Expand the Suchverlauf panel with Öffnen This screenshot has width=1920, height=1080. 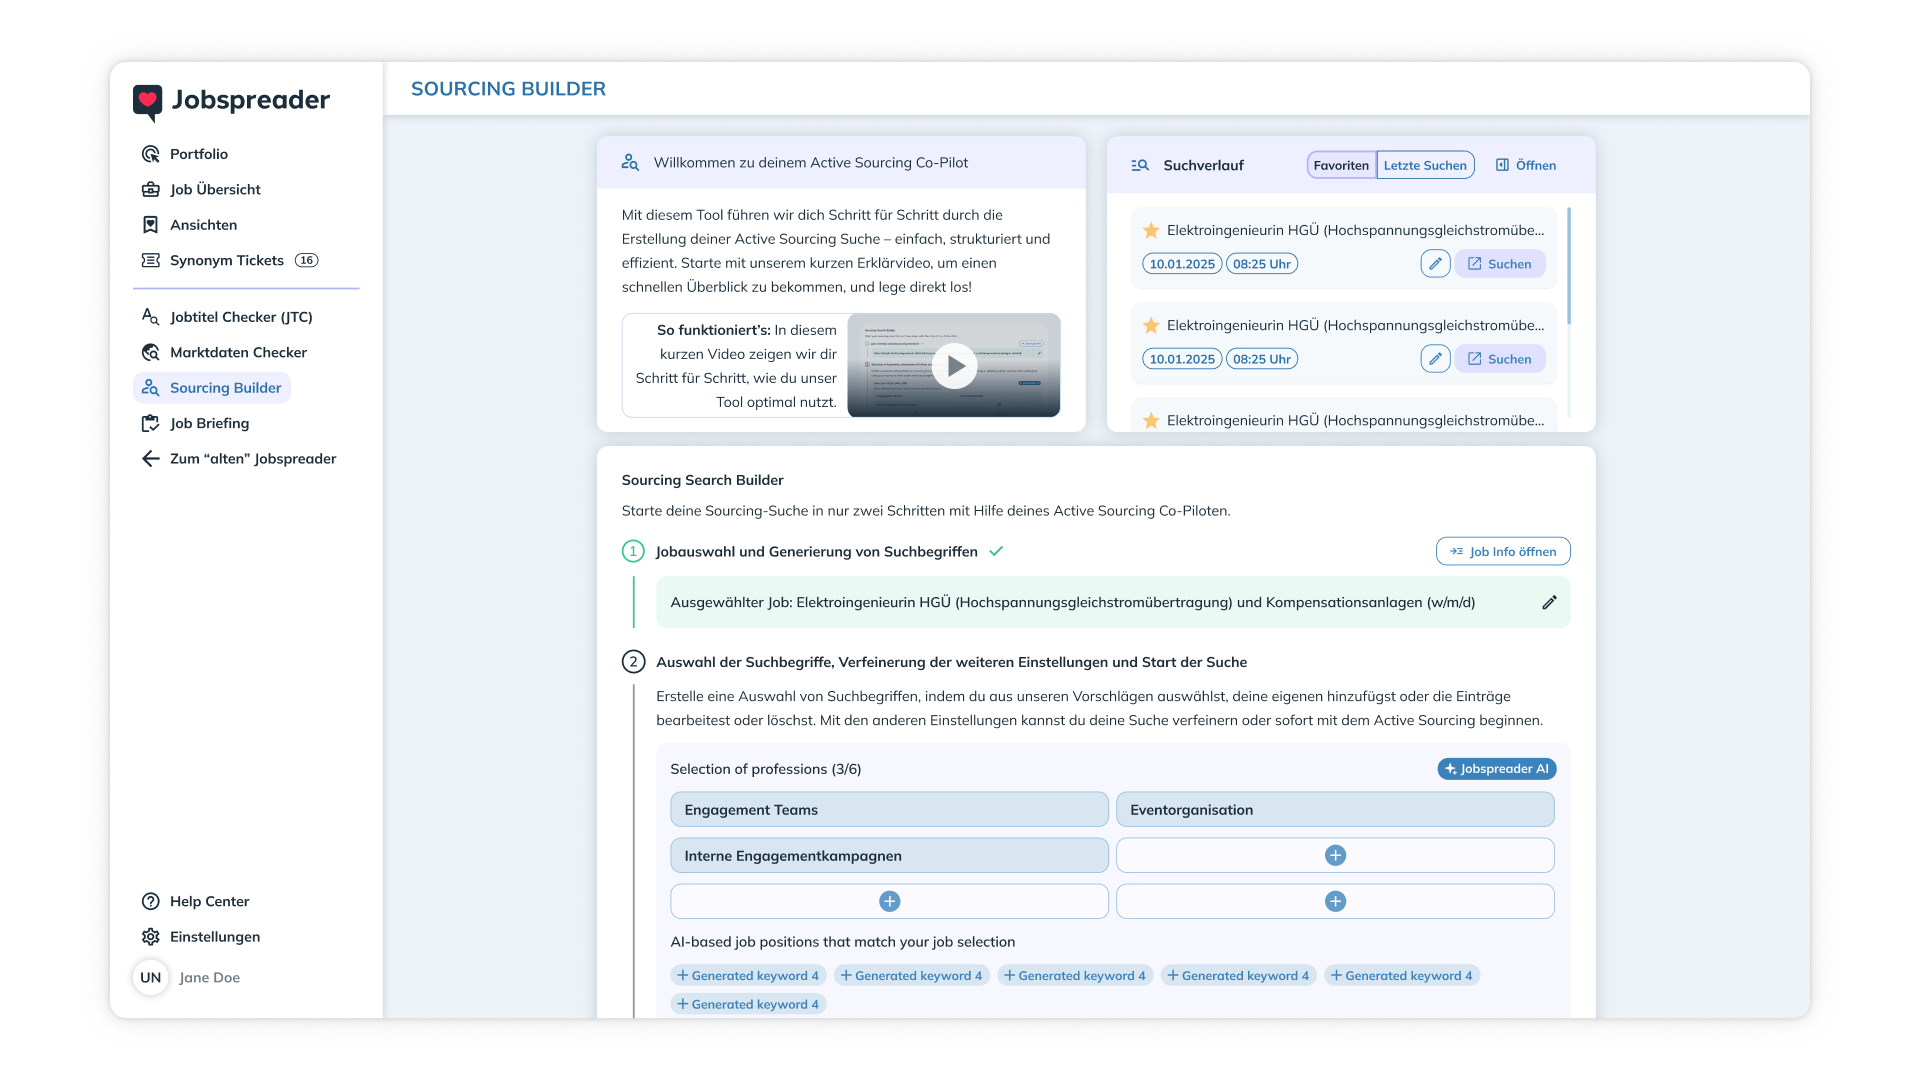[x=1526, y=165]
